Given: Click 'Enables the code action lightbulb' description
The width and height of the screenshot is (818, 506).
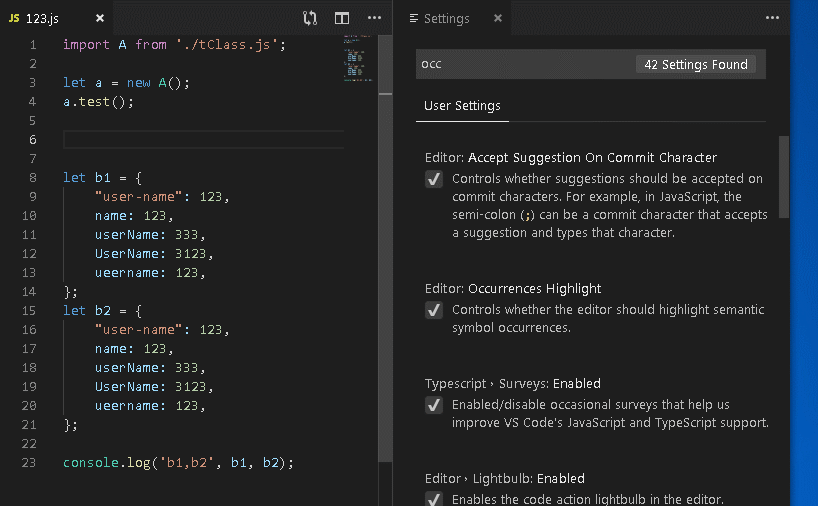Looking at the screenshot, I should (588, 499).
